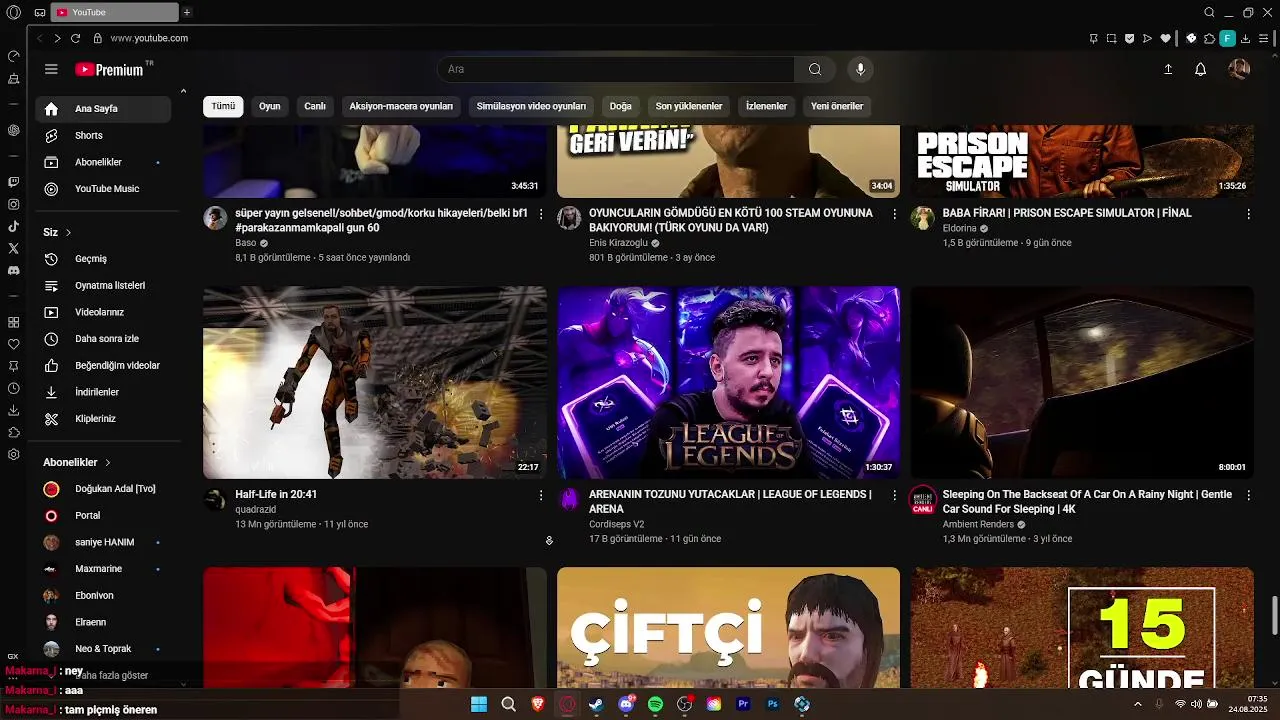Open X (Twitter) in Opera sidebar
1280x720 pixels.
pos(13,248)
